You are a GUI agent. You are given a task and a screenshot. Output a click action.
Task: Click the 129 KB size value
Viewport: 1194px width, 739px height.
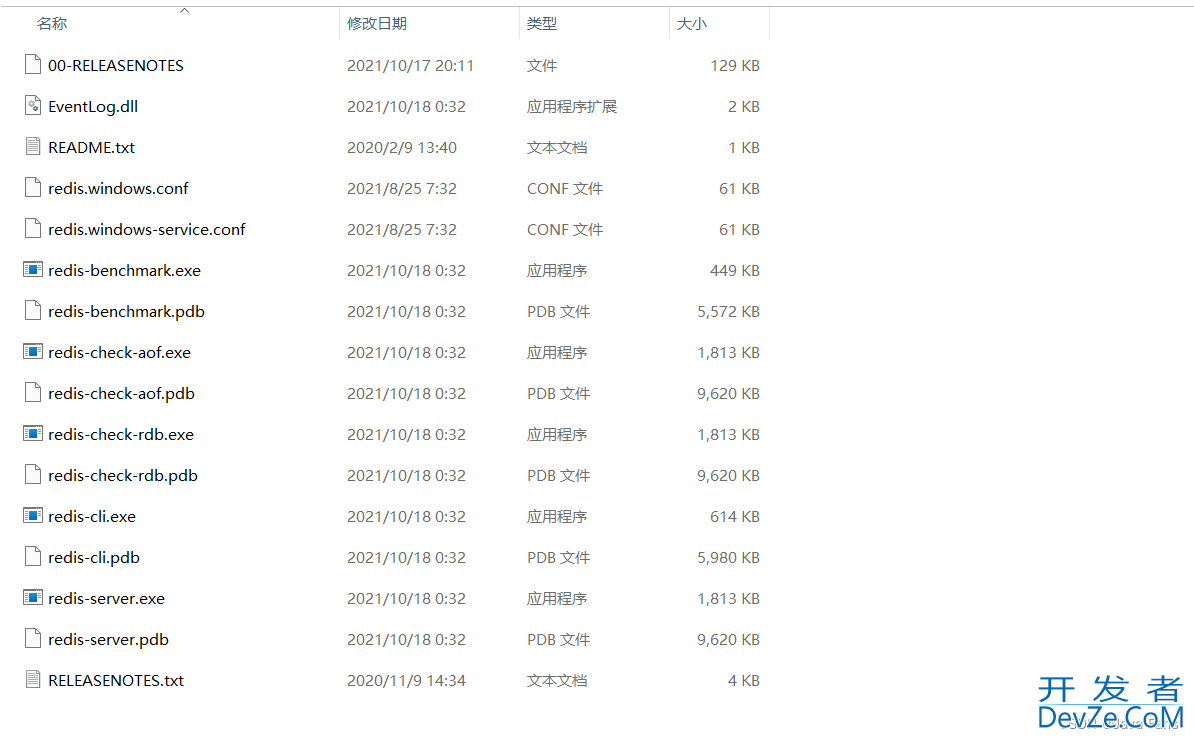pos(735,66)
